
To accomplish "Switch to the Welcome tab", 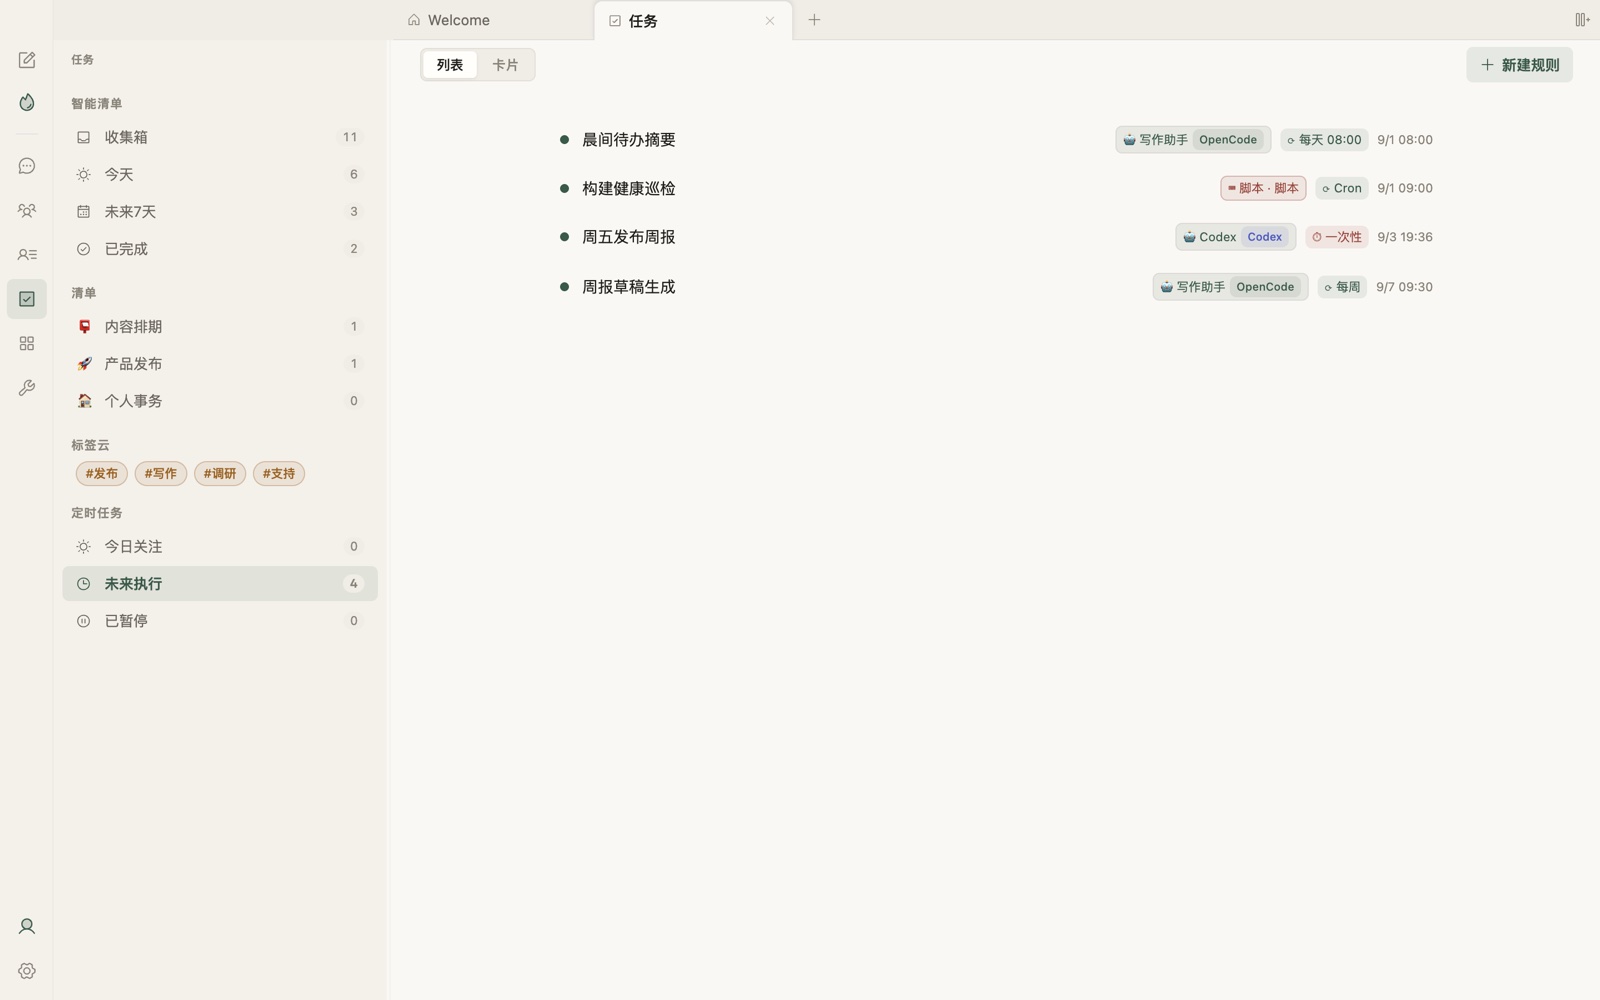I will pos(493,20).
